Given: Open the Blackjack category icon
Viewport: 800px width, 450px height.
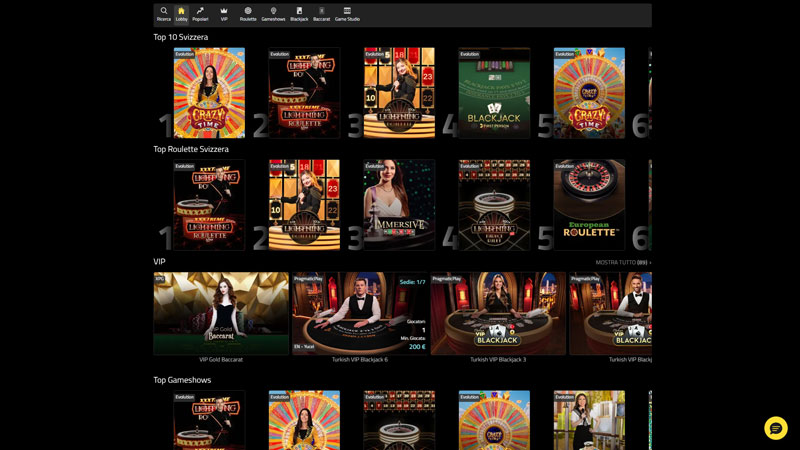Looking at the screenshot, I should 299,14.
